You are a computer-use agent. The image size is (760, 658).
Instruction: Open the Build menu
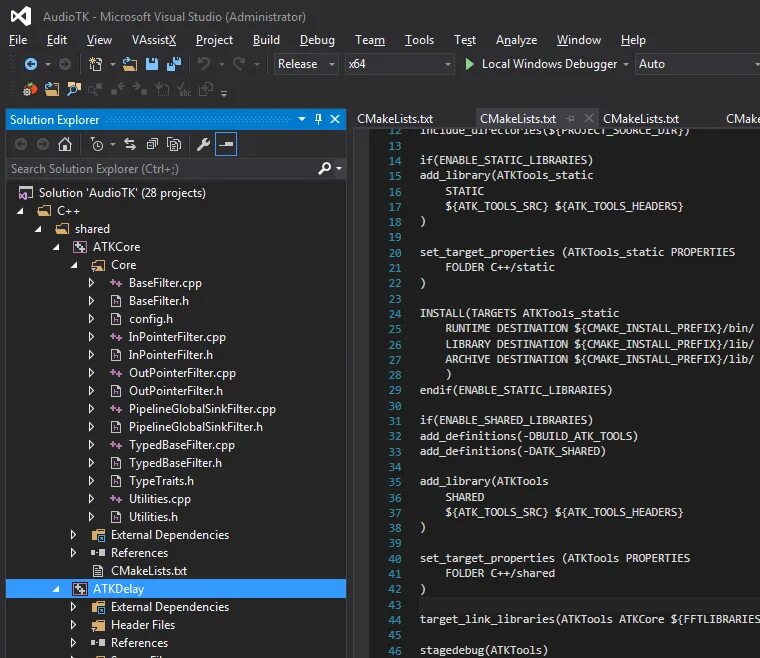266,40
